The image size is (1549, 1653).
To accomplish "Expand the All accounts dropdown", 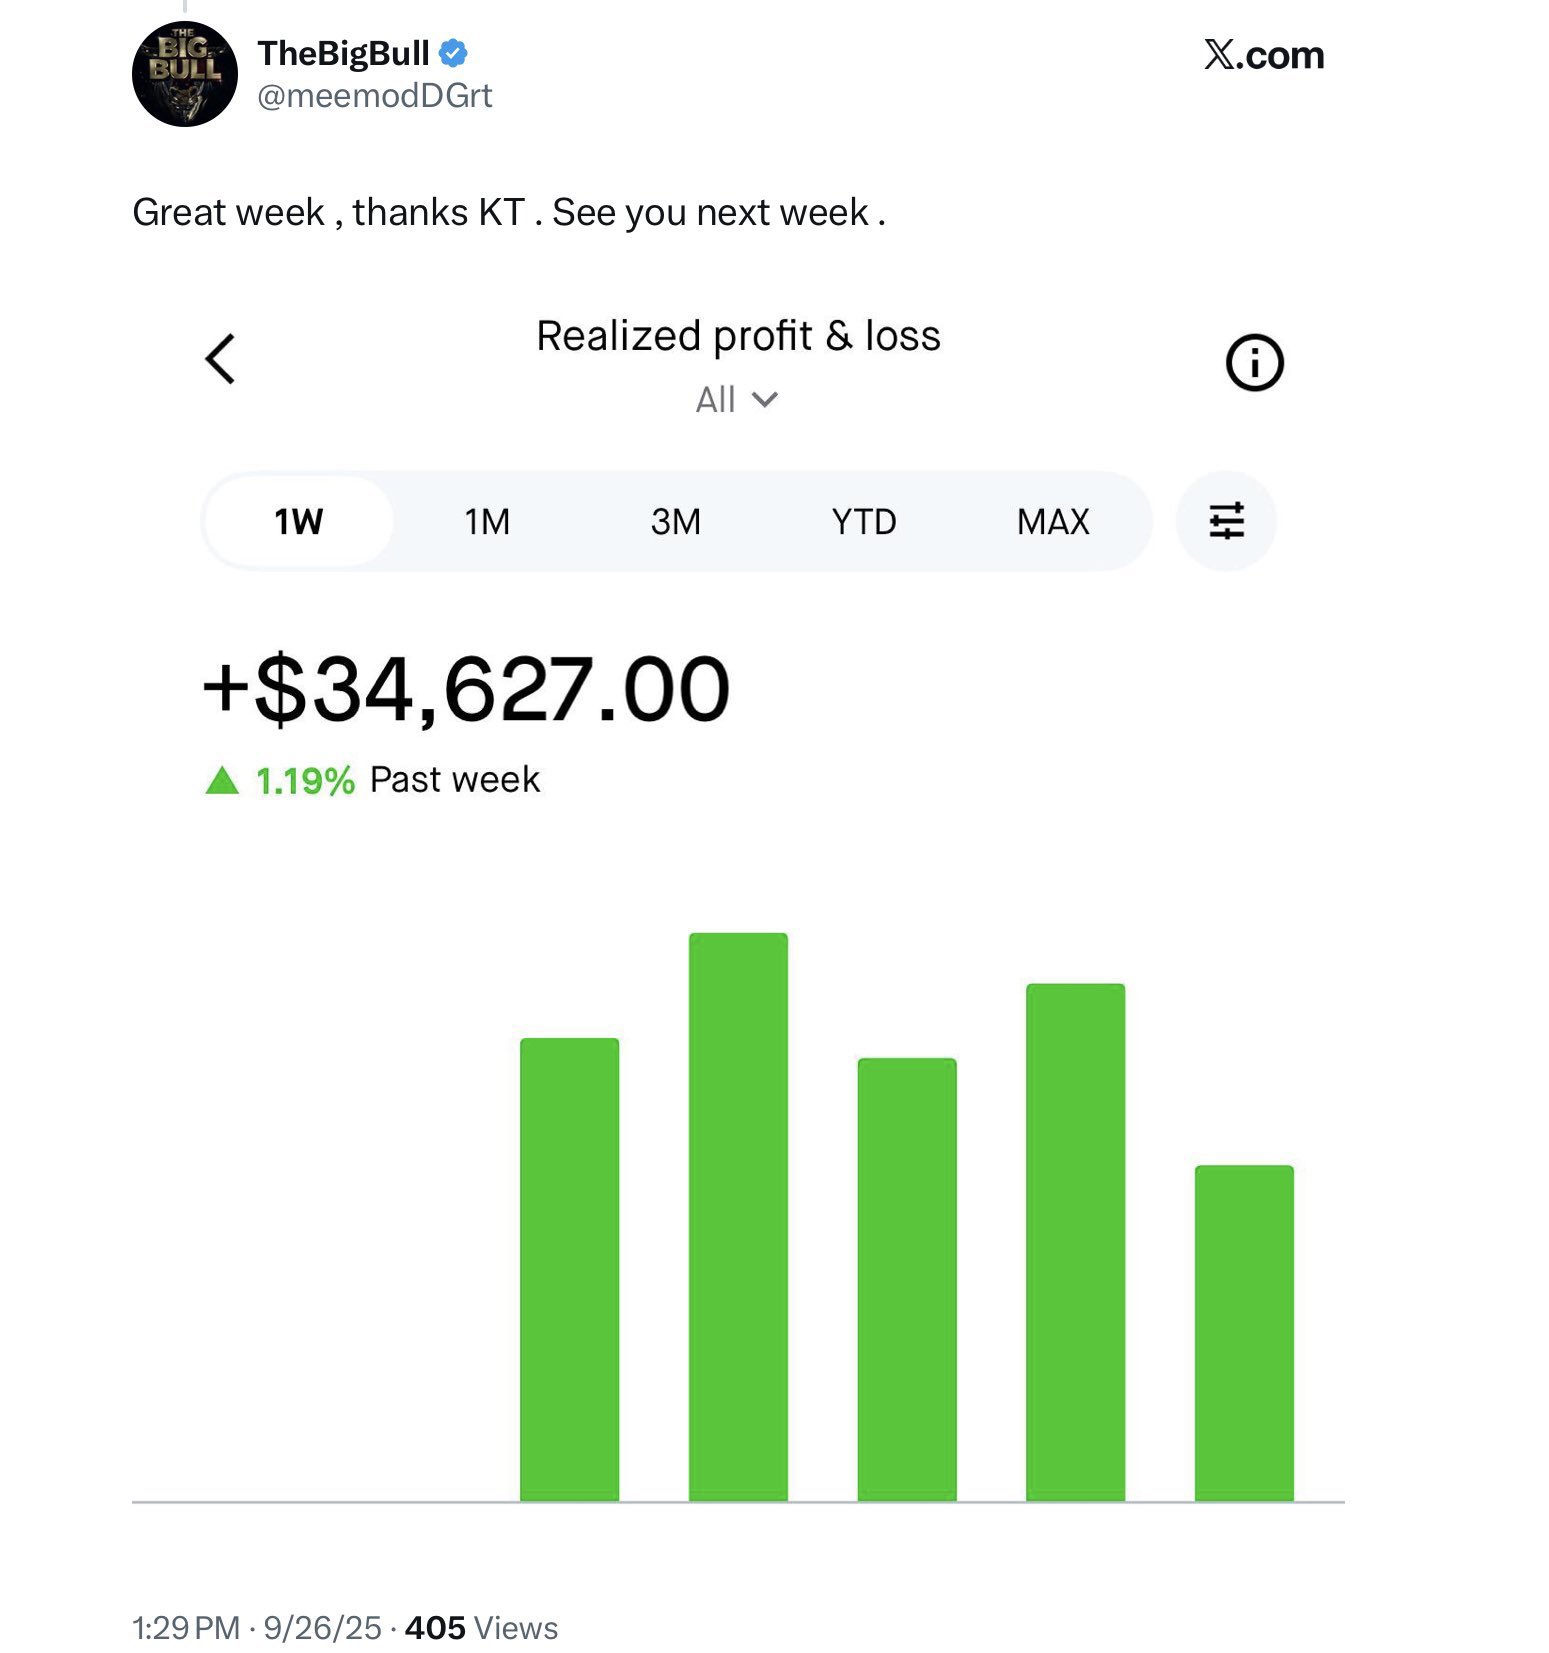I will tap(737, 400).
